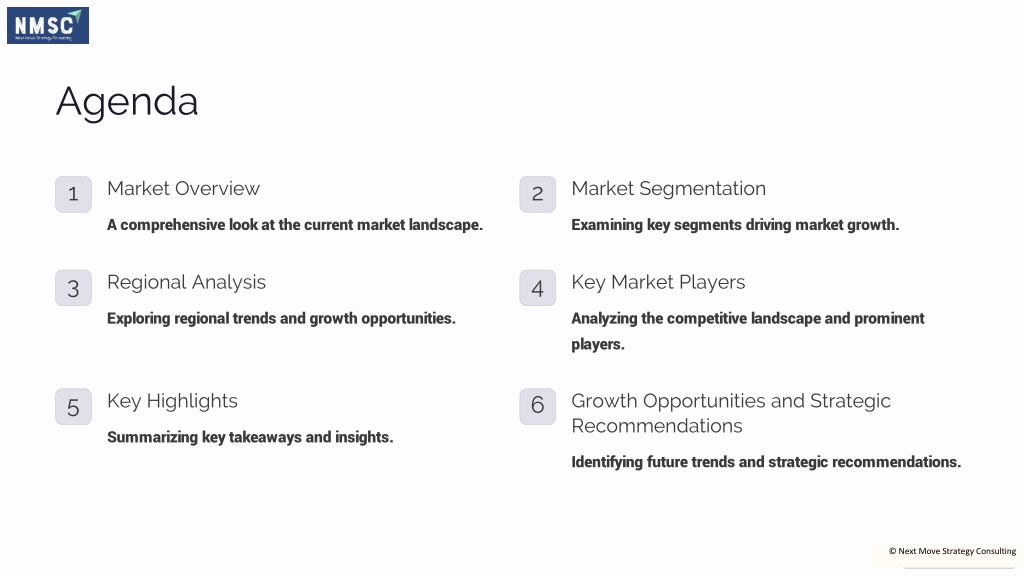Open the Regional Analysis heading
Viewport: 1024px width, 576px height.
pyautogui.click(x=186, y=283)
